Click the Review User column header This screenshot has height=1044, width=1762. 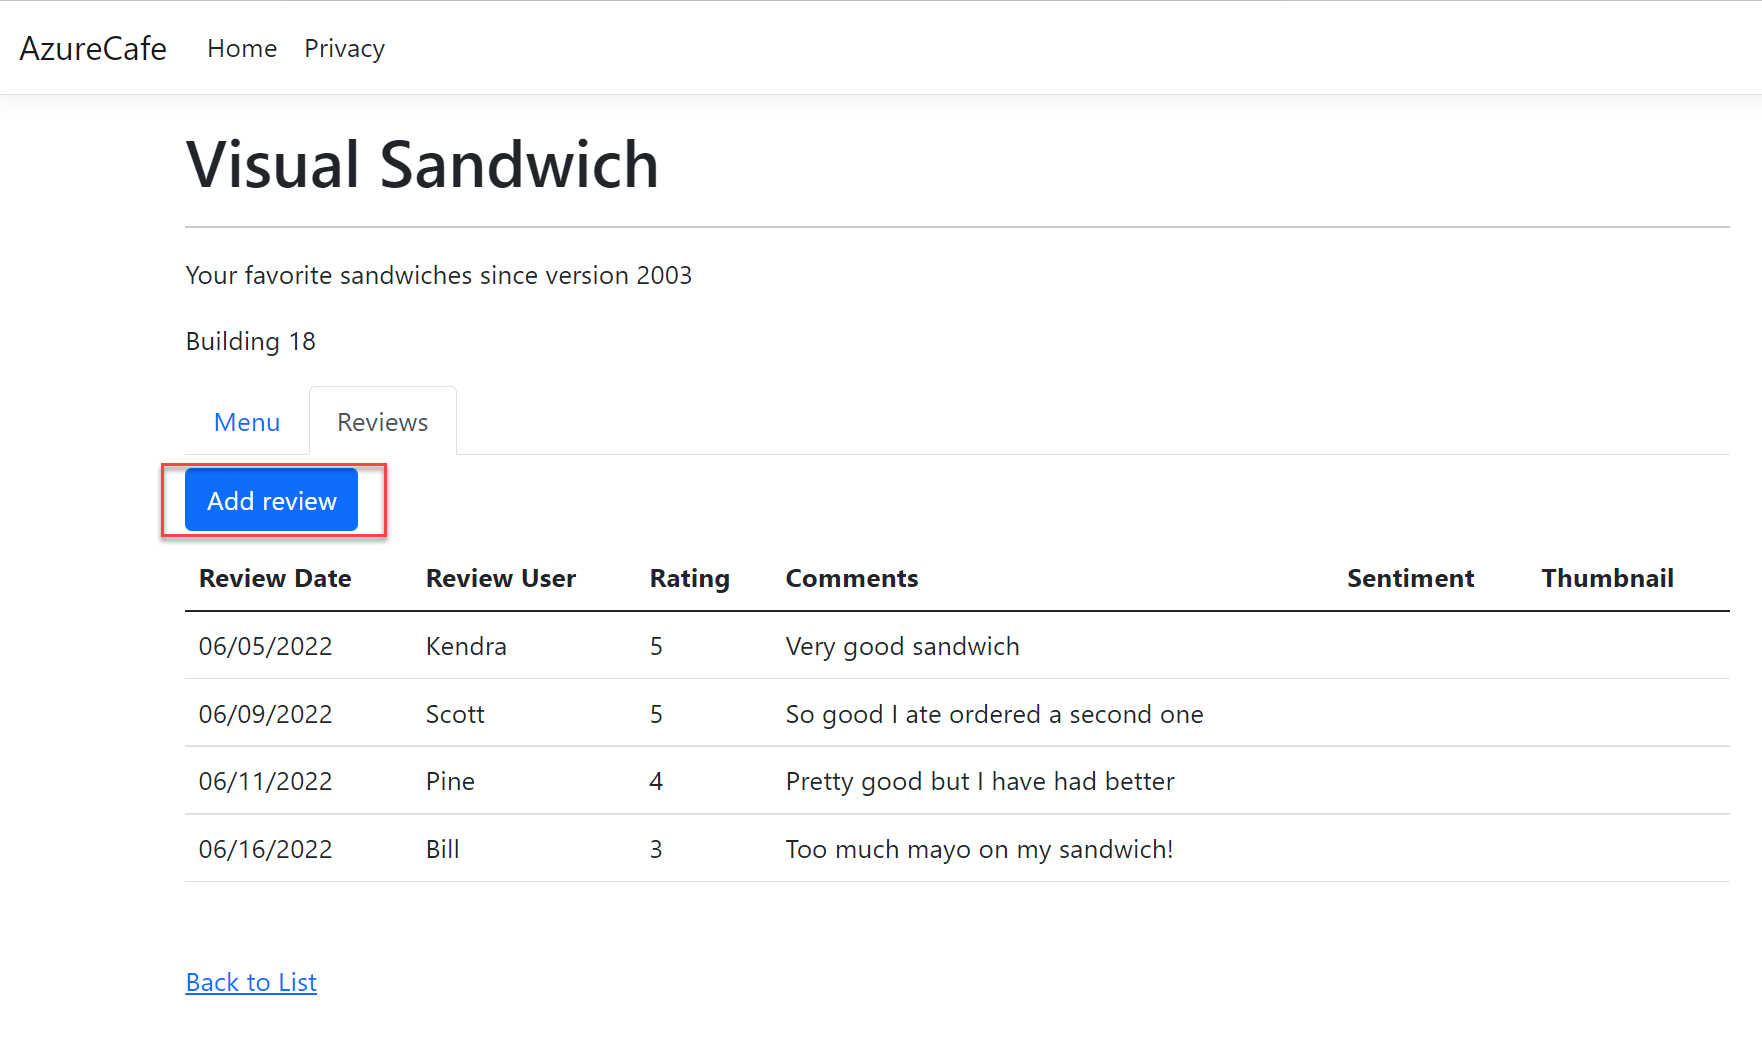click(500, 578)
